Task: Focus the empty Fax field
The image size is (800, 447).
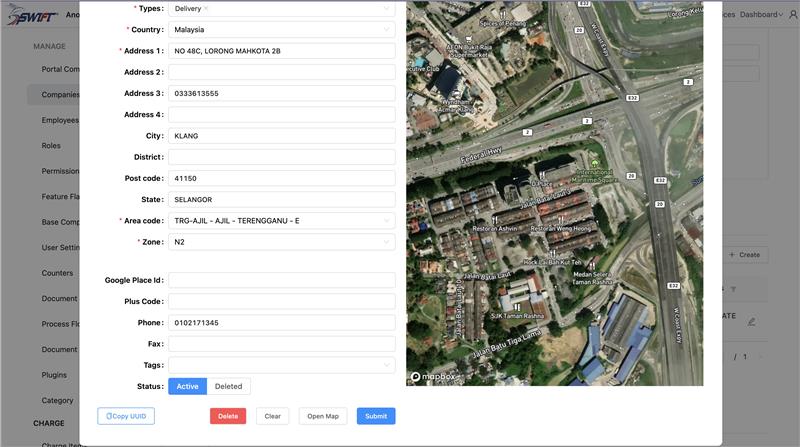Action: click(x=282, y=344)
